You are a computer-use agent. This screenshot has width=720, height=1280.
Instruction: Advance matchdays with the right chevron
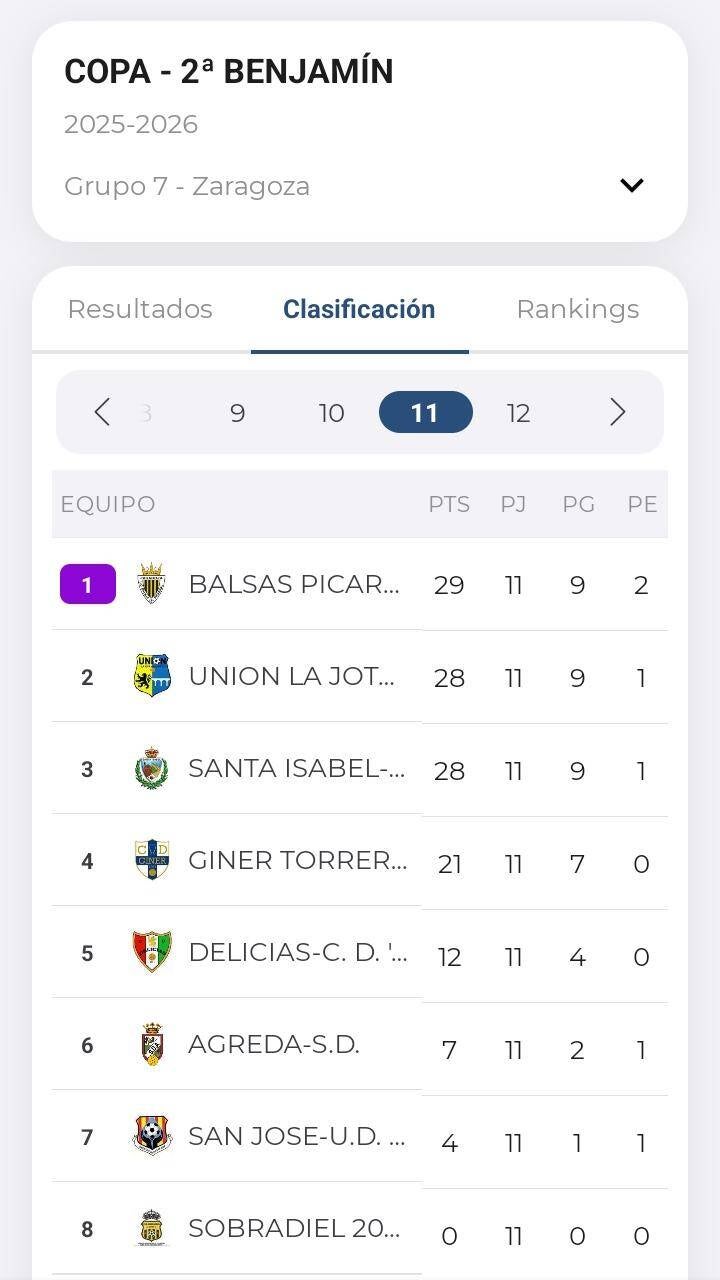(618, 412)
